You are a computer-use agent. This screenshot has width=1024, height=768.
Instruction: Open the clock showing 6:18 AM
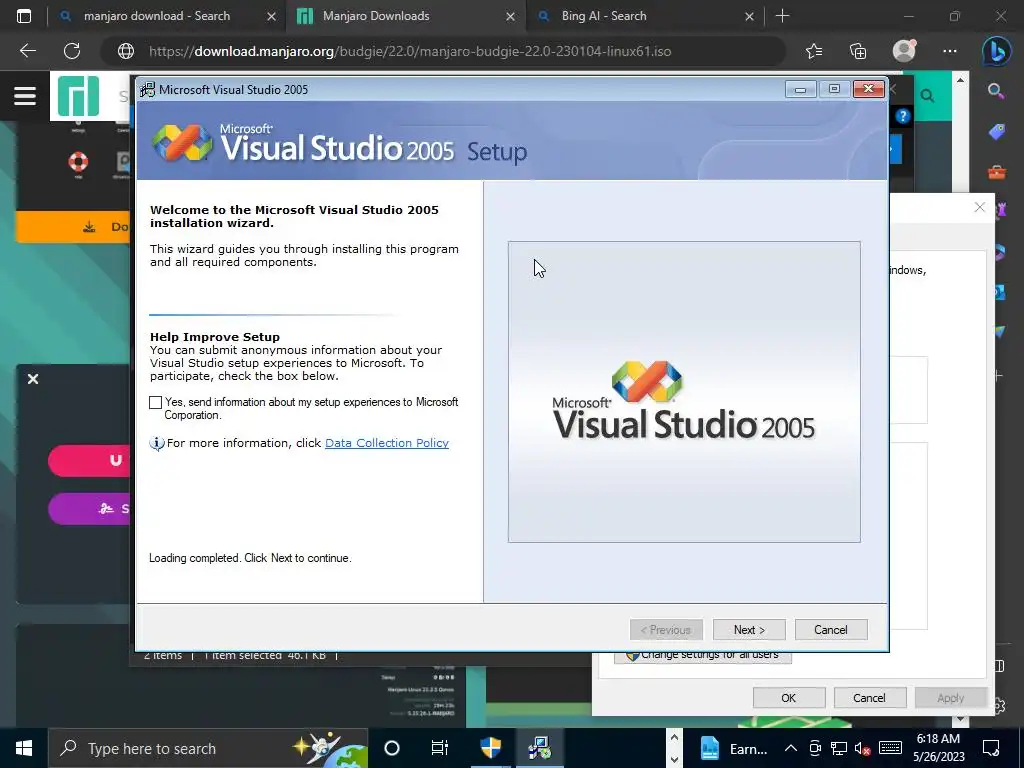point(938,748)
